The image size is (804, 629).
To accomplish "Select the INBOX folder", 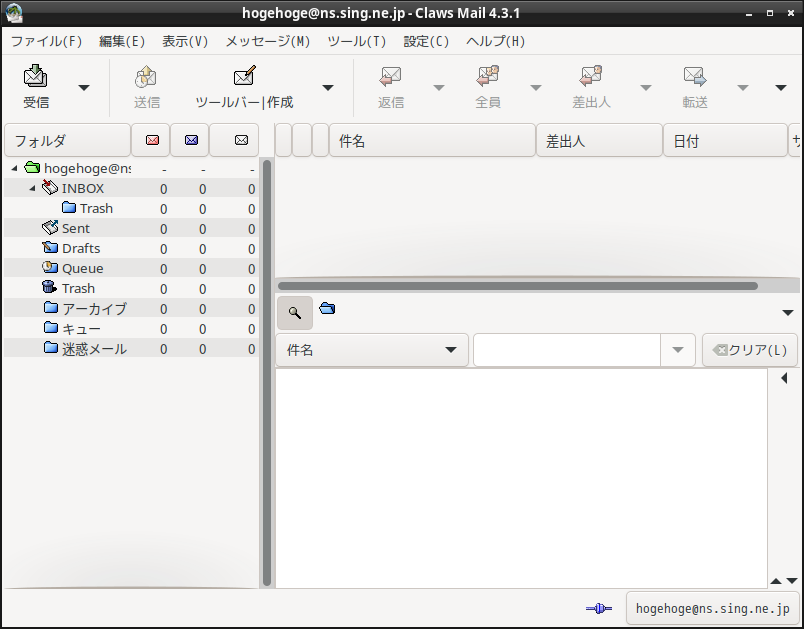I will (131, 189).
